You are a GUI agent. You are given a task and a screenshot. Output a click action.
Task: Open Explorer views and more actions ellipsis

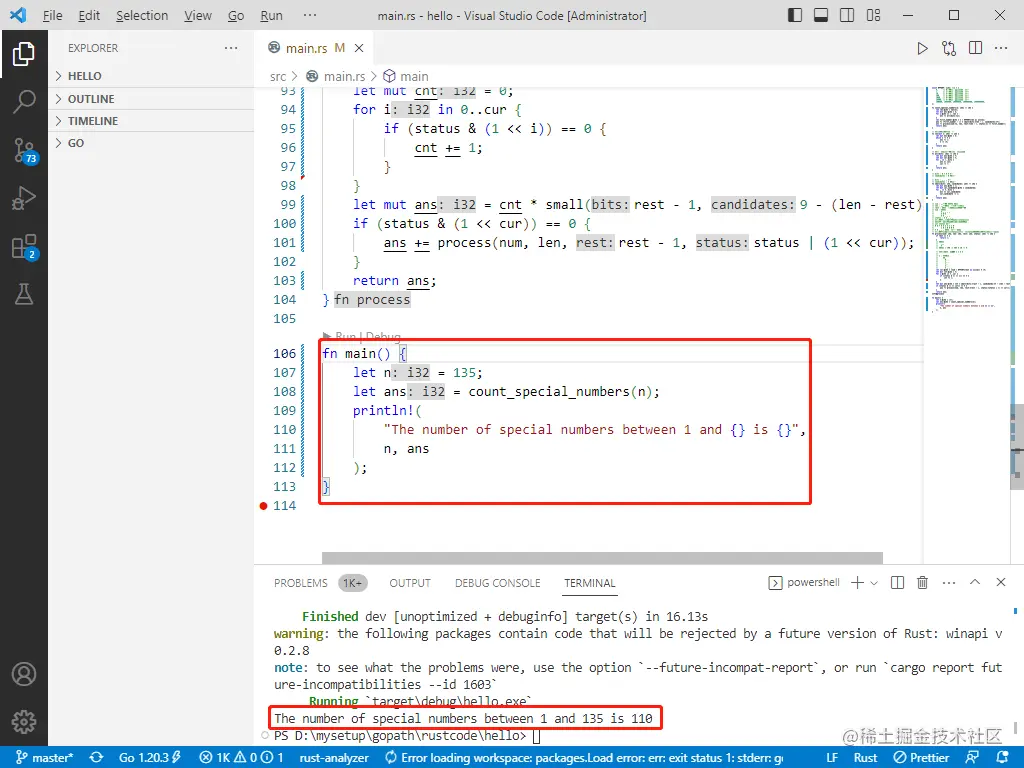(231, 48)
